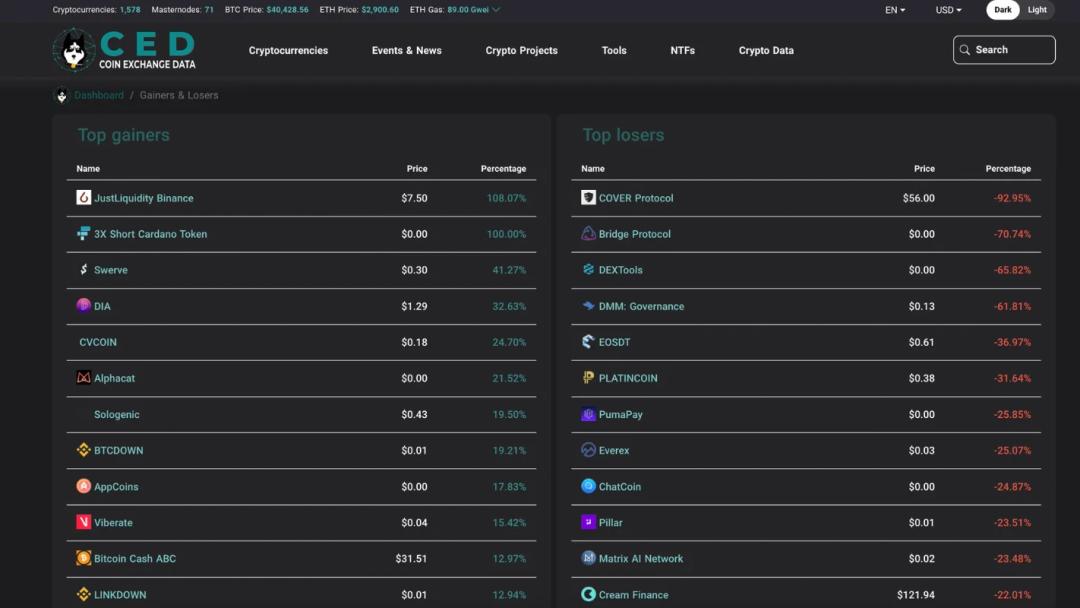Click the DMM: Governance coin icon
The width and height of the screenshot is (1080, 608).
tap(588, 305)
